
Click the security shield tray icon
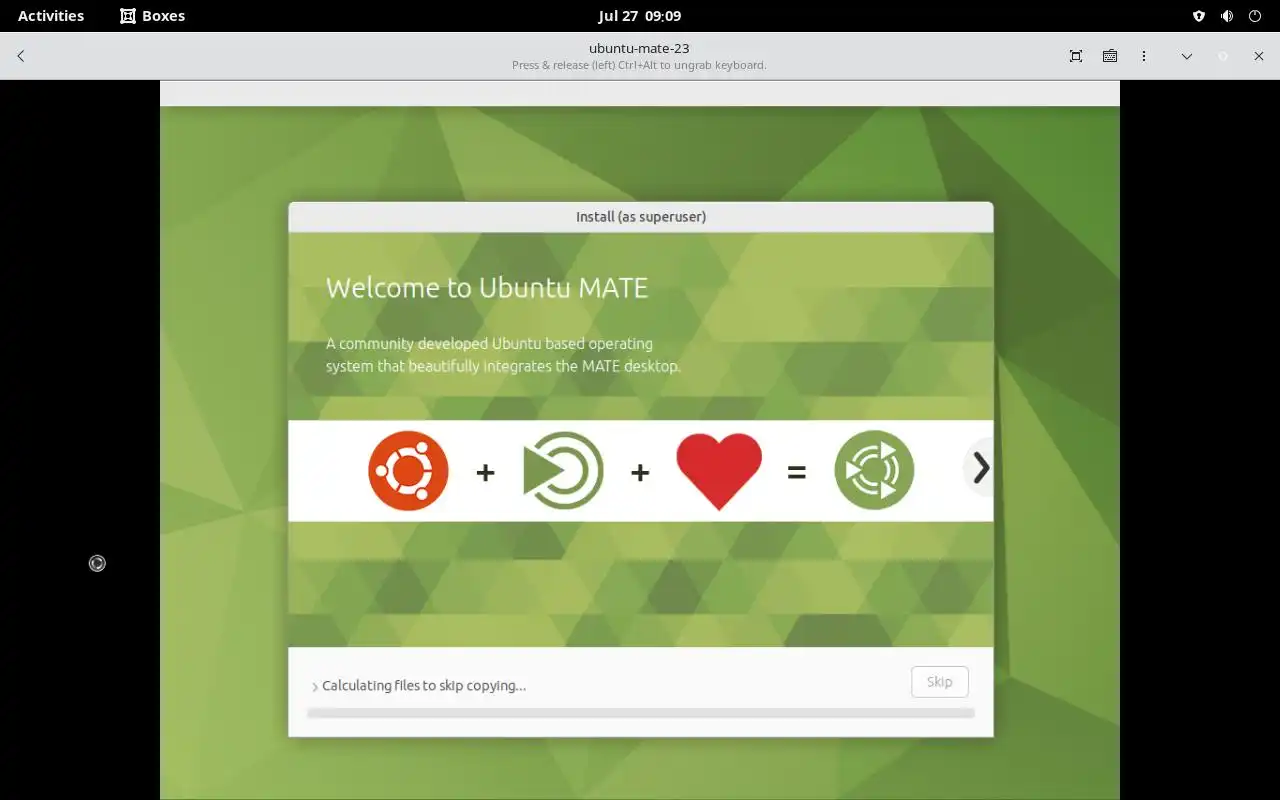(1199, 16)
